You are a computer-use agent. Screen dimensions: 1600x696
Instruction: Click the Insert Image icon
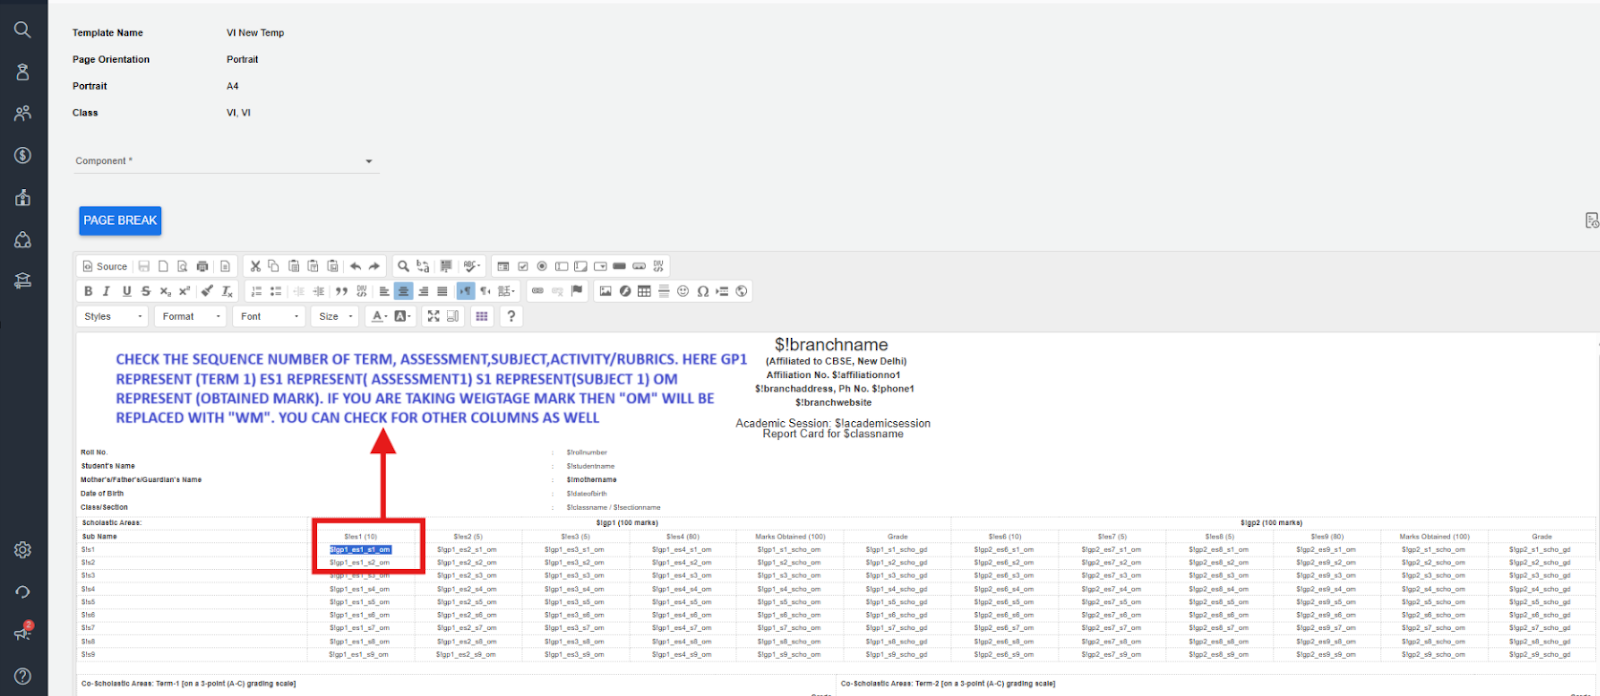pyautogui.click(x=605, y=291)
